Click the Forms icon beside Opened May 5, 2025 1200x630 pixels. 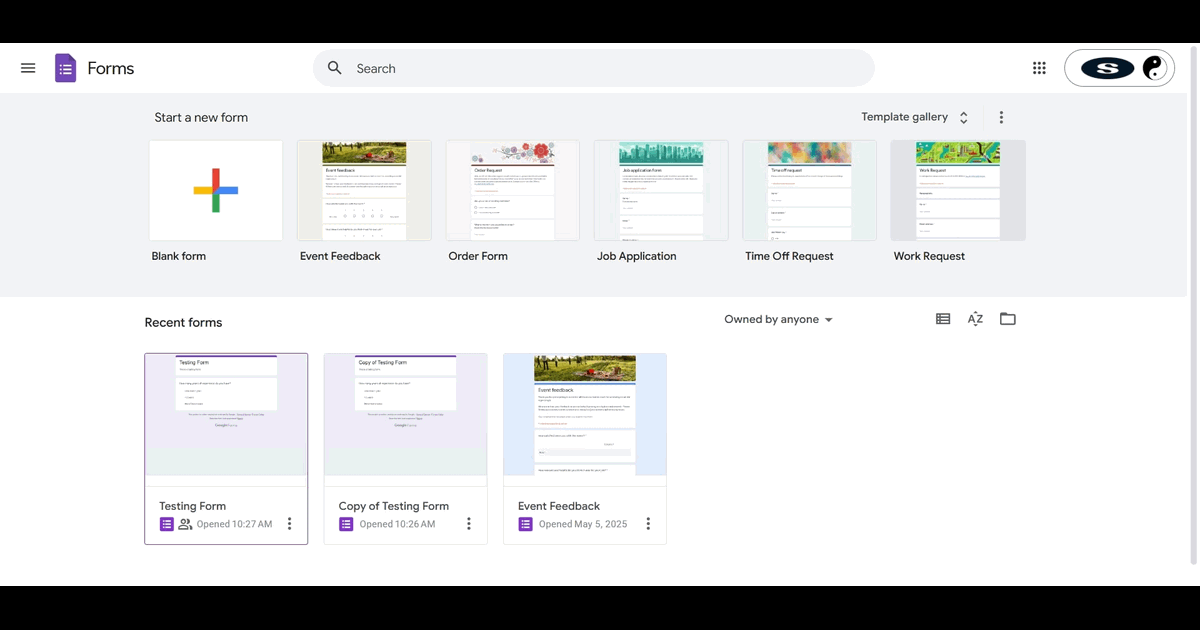pyautogui.click(x=525, y=524)
